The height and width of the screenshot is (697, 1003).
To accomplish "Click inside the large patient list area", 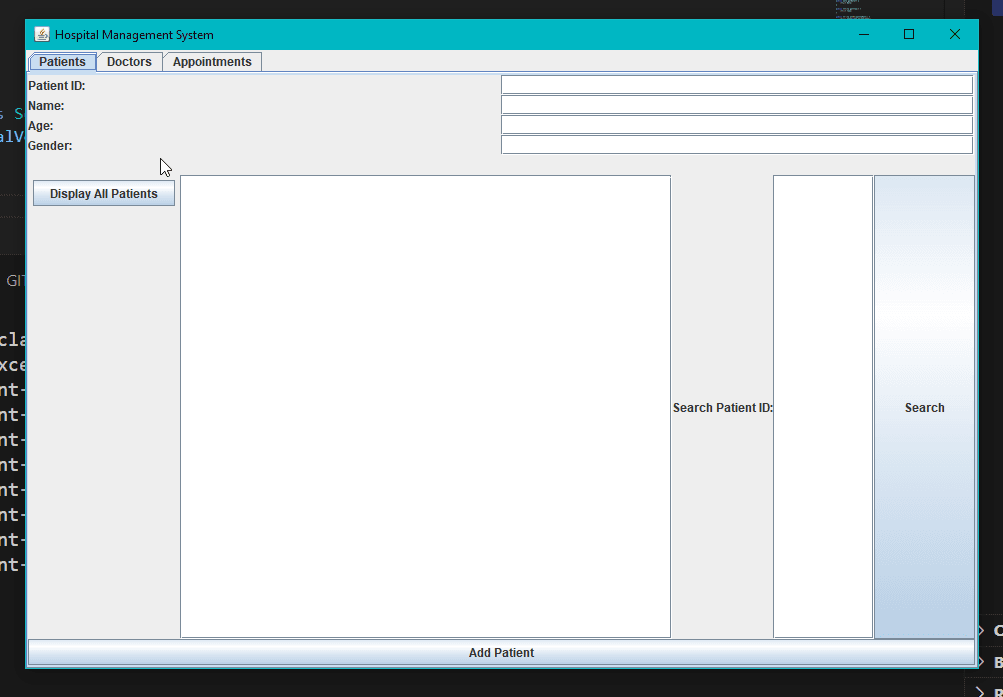I will click(425, 406).
